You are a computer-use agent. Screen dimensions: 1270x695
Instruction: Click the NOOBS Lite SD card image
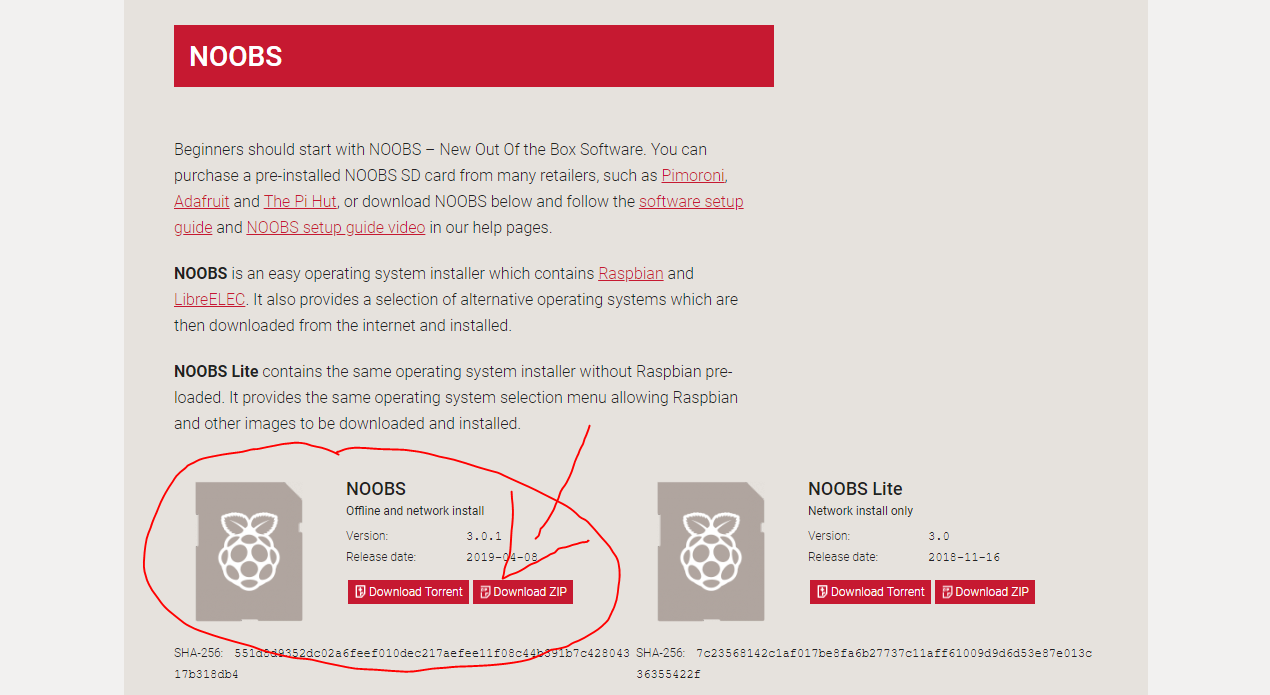tap(711, 551)
